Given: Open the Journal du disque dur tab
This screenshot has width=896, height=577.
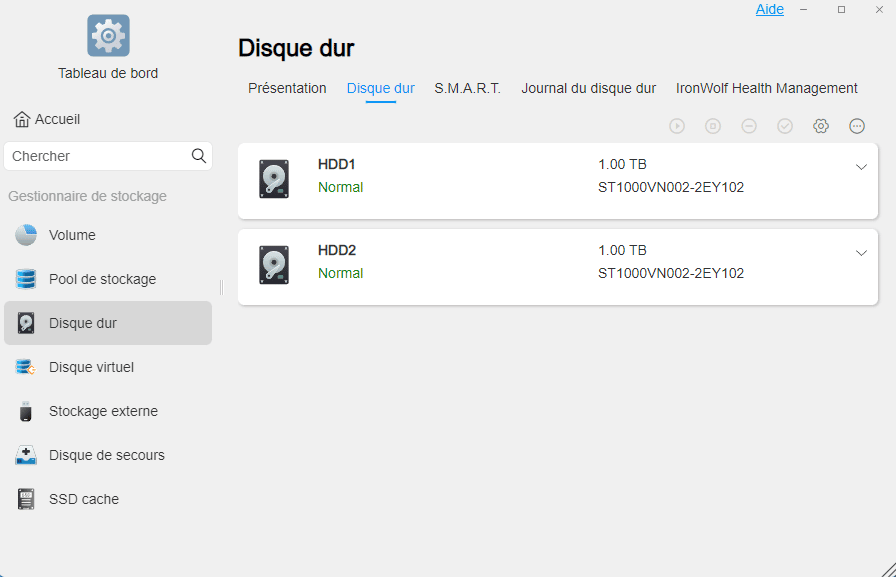Looking at the screenshot, I should [588, 88].
